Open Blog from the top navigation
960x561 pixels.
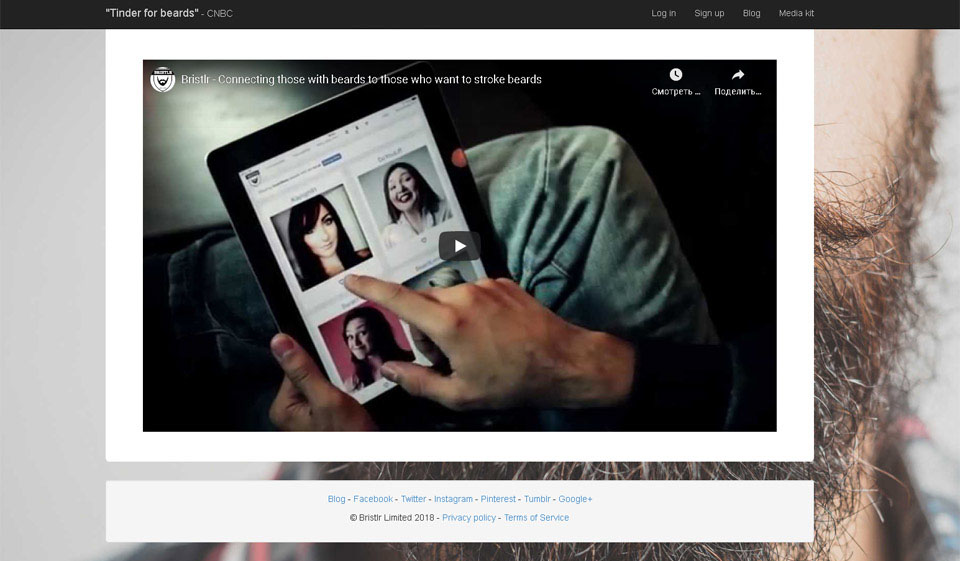751,13
